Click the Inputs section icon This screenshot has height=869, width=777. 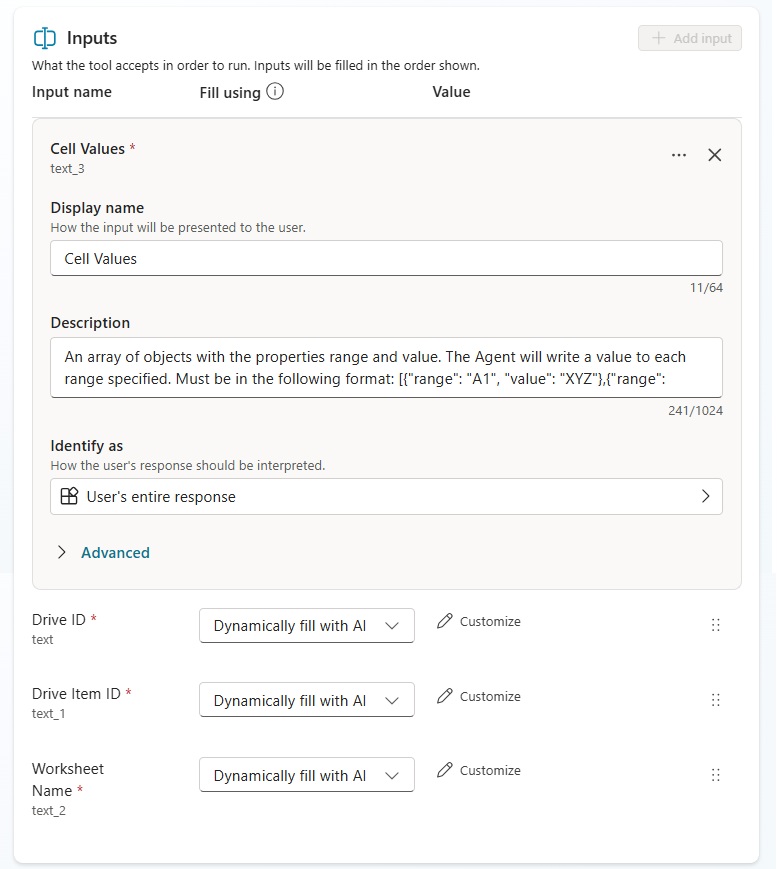(x=45, y=39)
